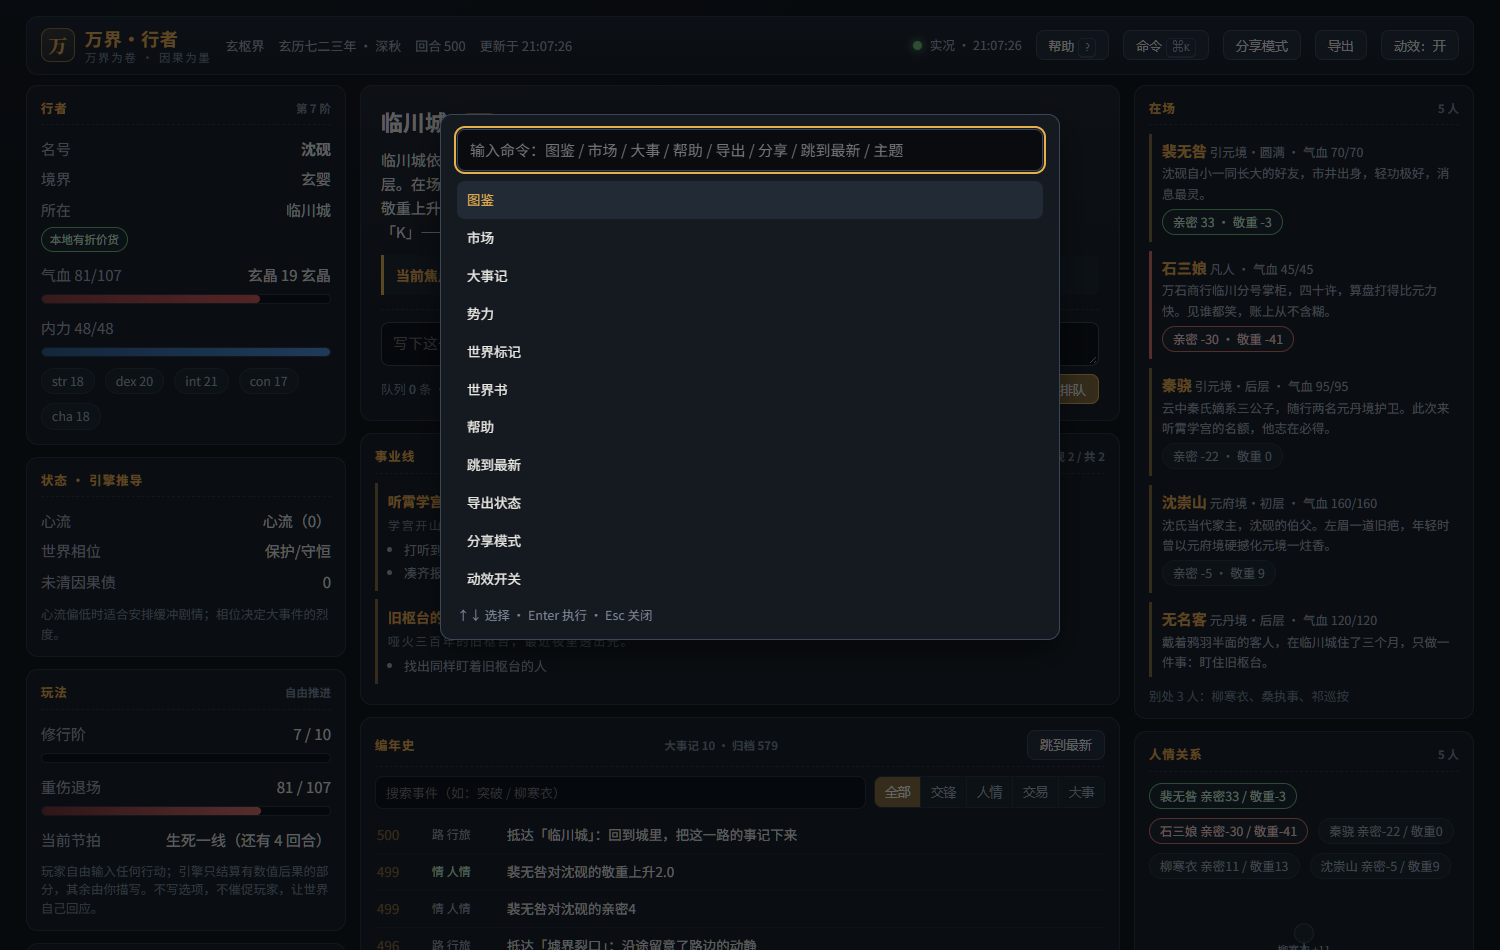Focus the command palette input field
1500x950 pixels.
point(750,150)
